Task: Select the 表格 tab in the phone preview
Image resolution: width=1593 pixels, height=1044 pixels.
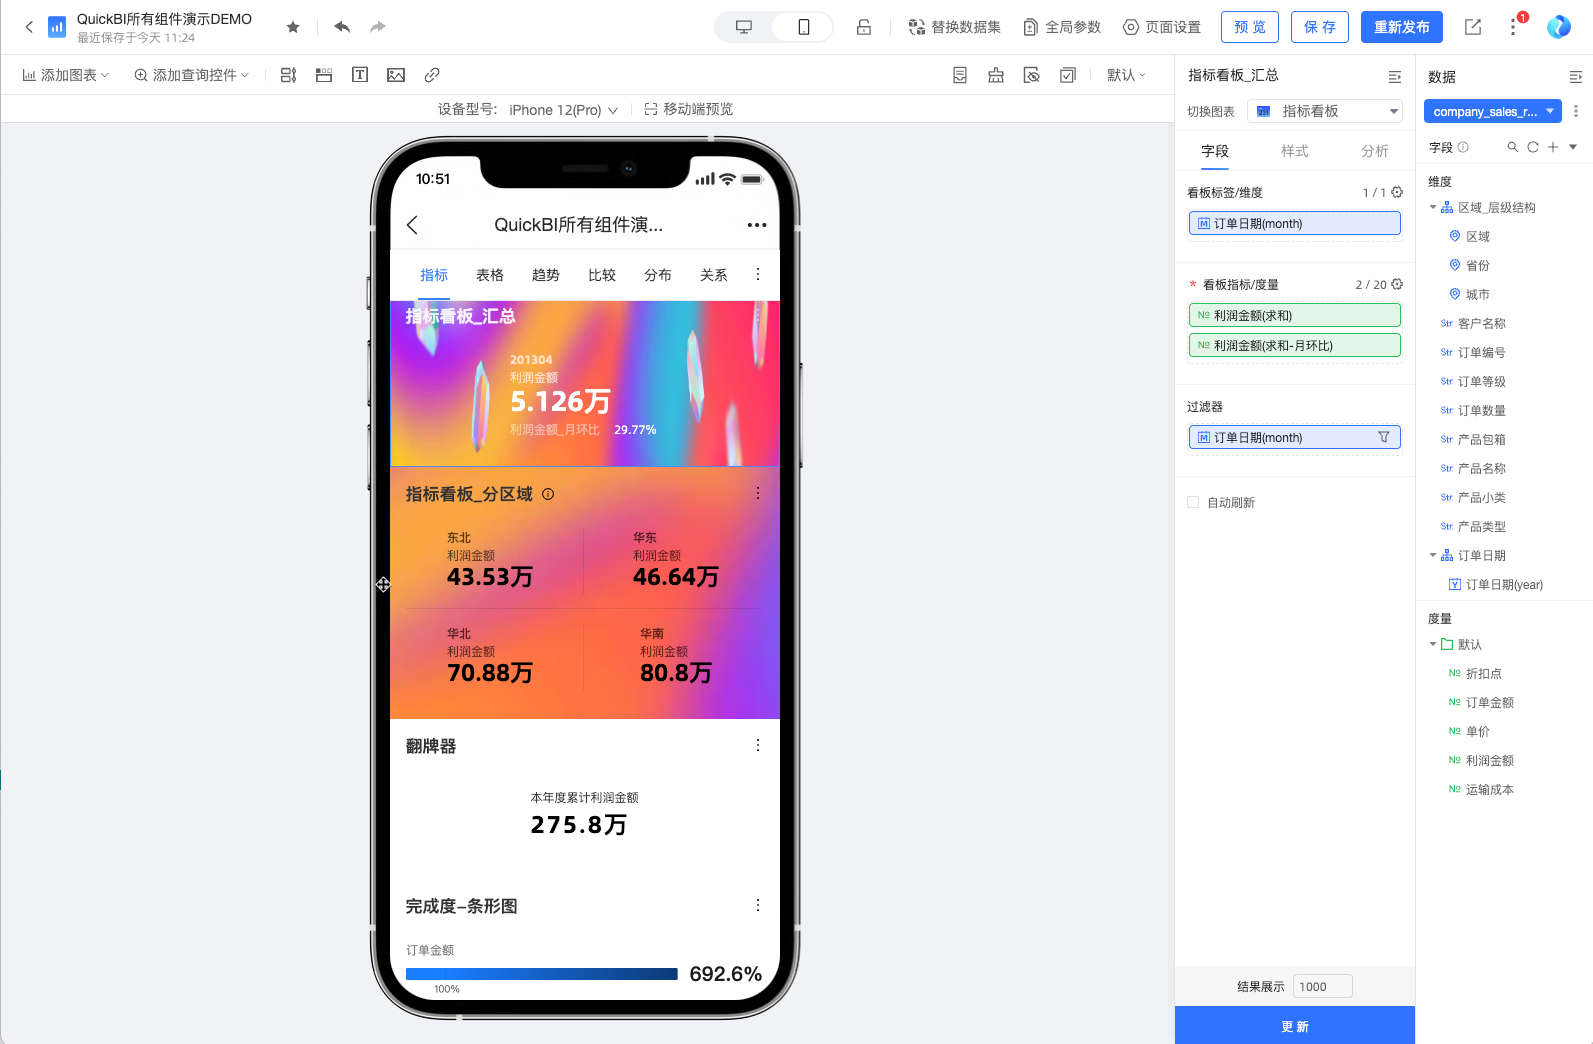Action: tap(490, 275)
